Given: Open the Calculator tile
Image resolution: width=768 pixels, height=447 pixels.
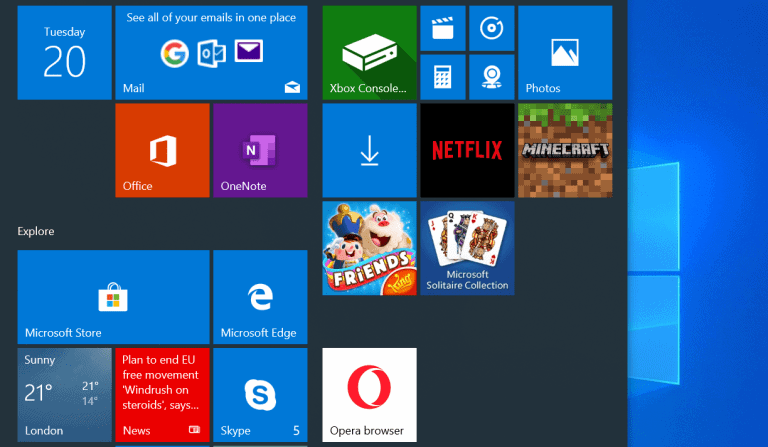Looking at the screenshot, I should point(443,77).
